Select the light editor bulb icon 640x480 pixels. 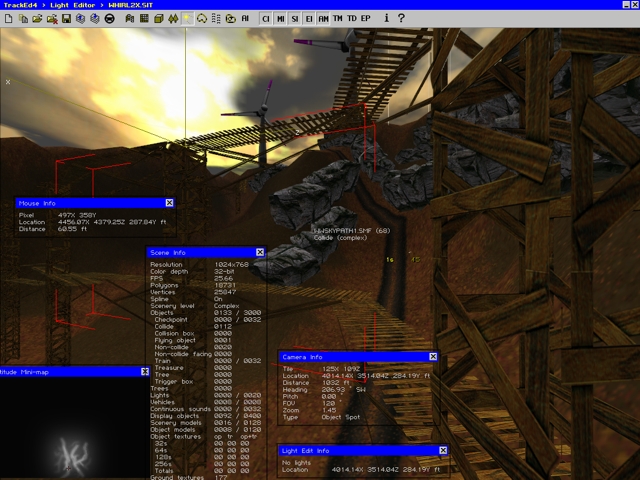(187, 18)
